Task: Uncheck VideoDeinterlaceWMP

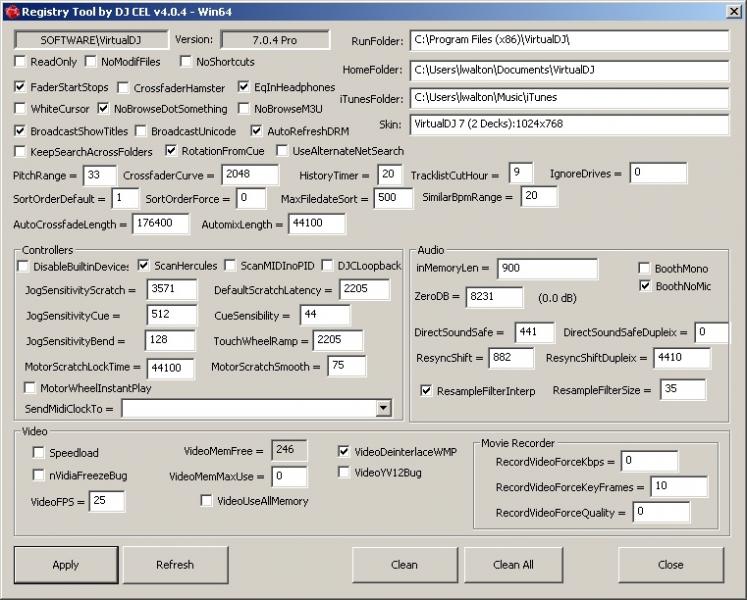Action: pyautogui.click(x=345, y=451)
